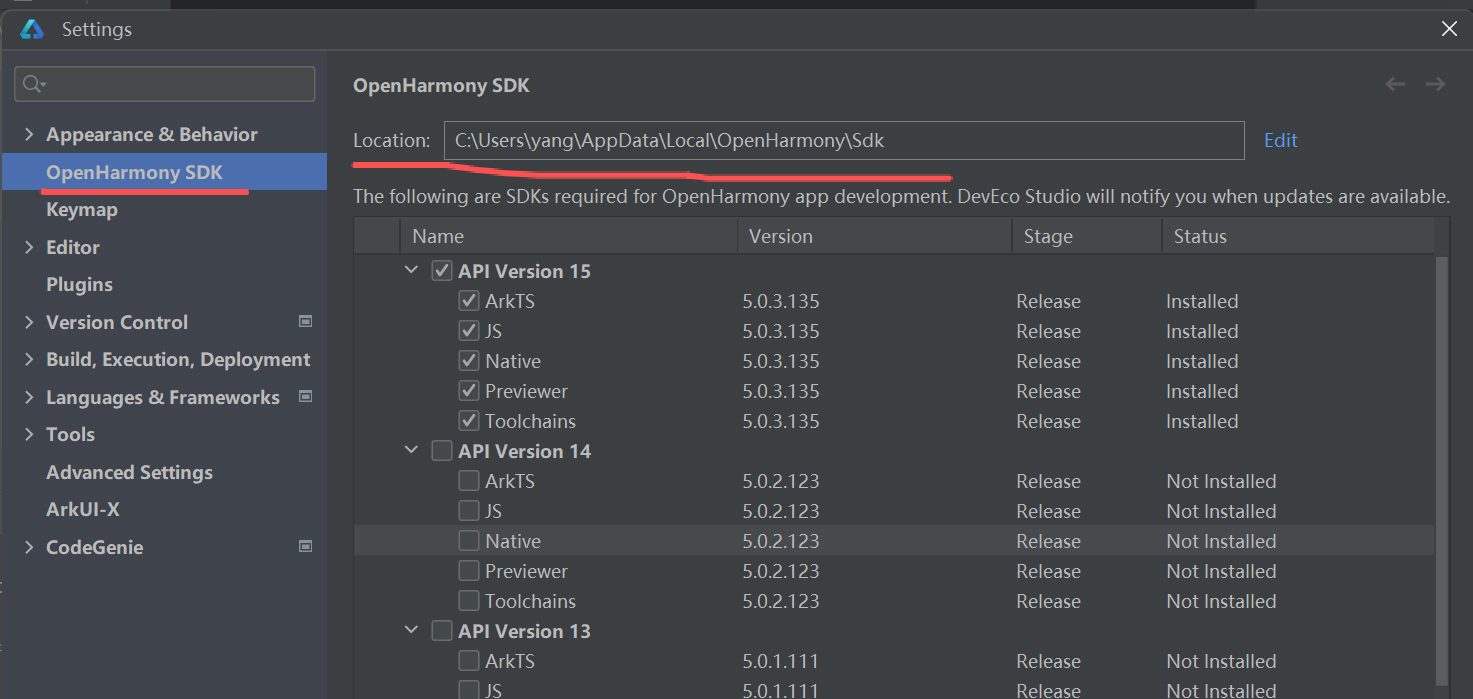Expand Build, Execution, Deployment chevron
Screen dimensions: 1473x699
point(29,359)
